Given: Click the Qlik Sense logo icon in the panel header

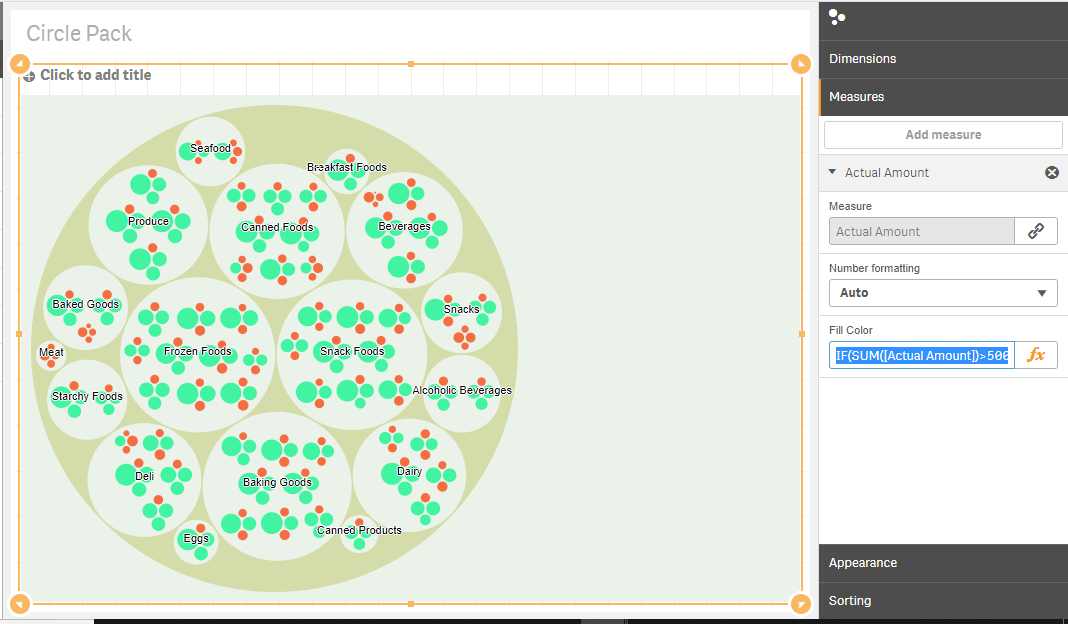Looking at the screenshot, I should [x=836, y=17].
